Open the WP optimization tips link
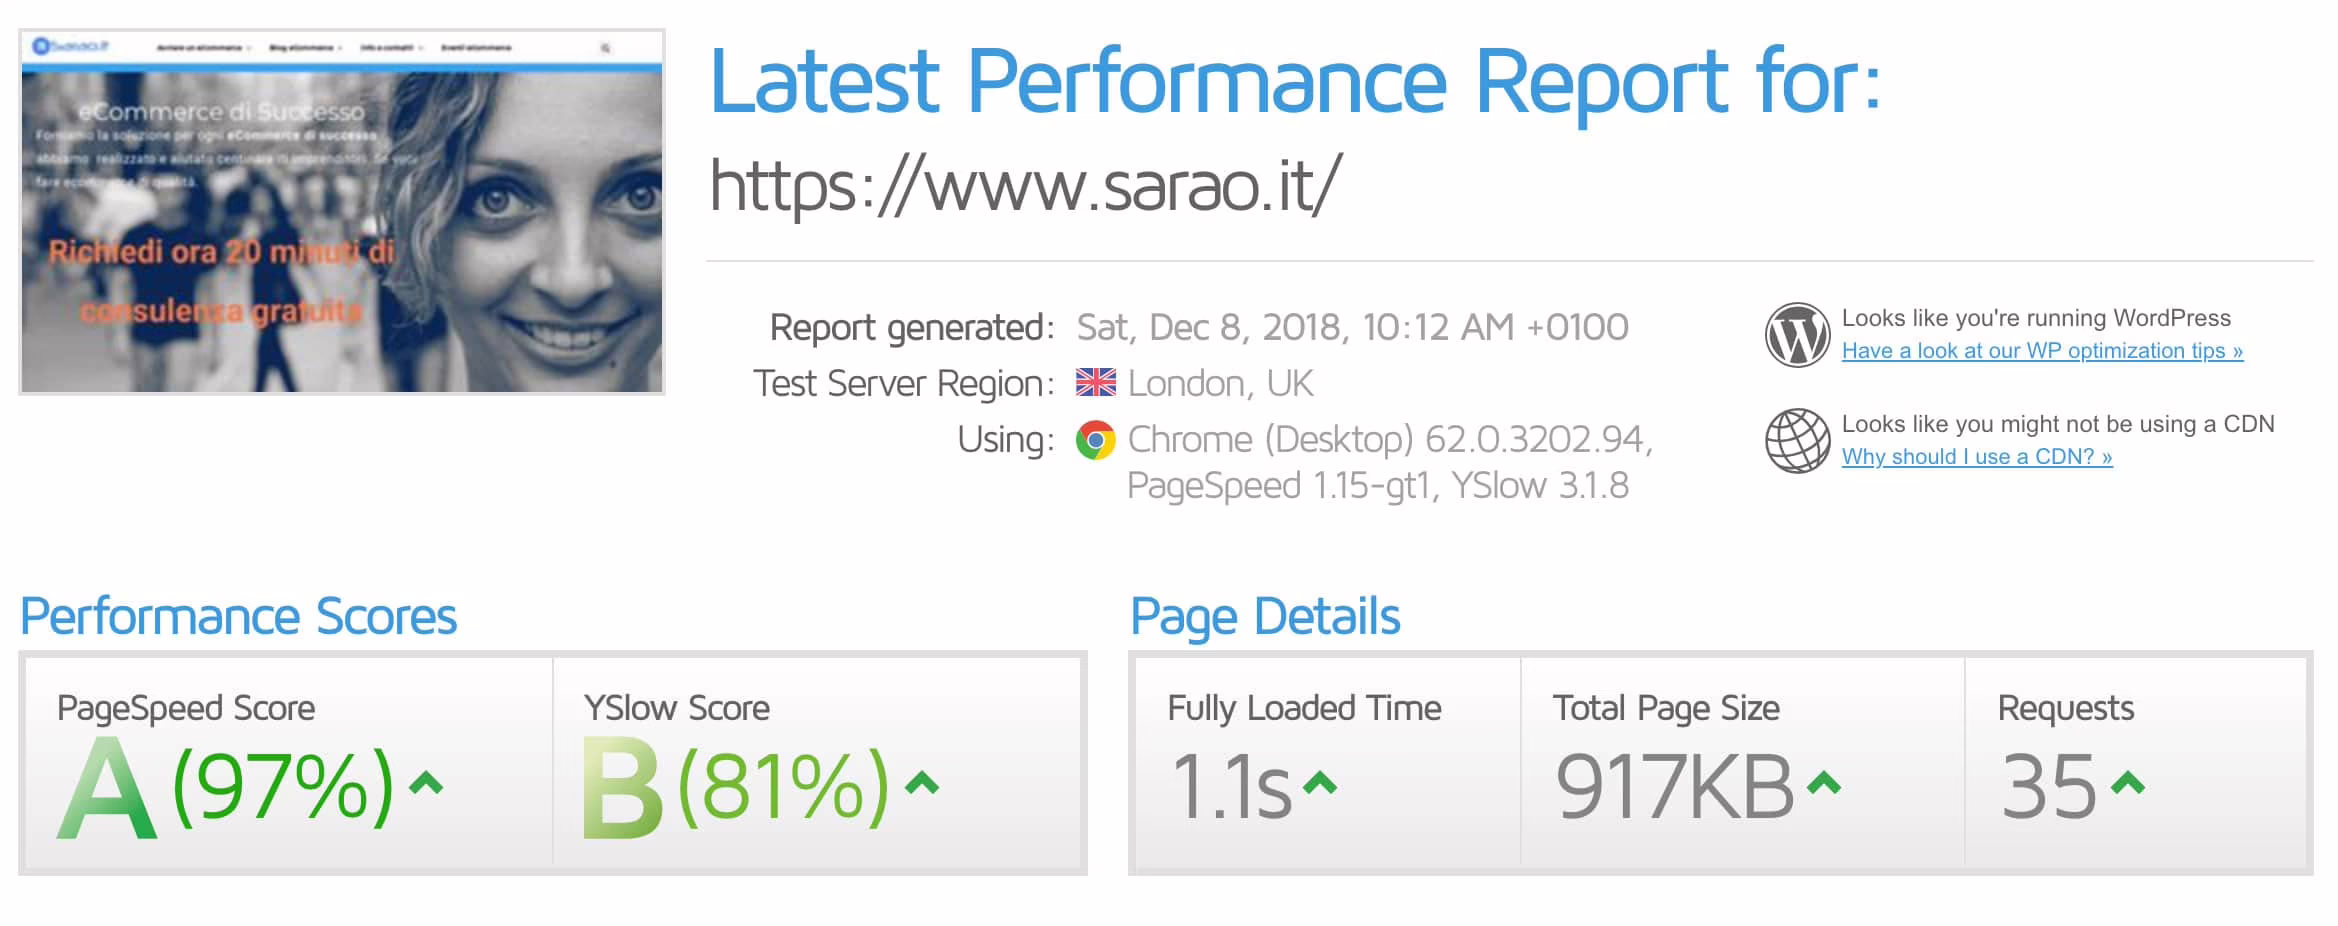This screenshot has width=2338, height=926. 2041,351
